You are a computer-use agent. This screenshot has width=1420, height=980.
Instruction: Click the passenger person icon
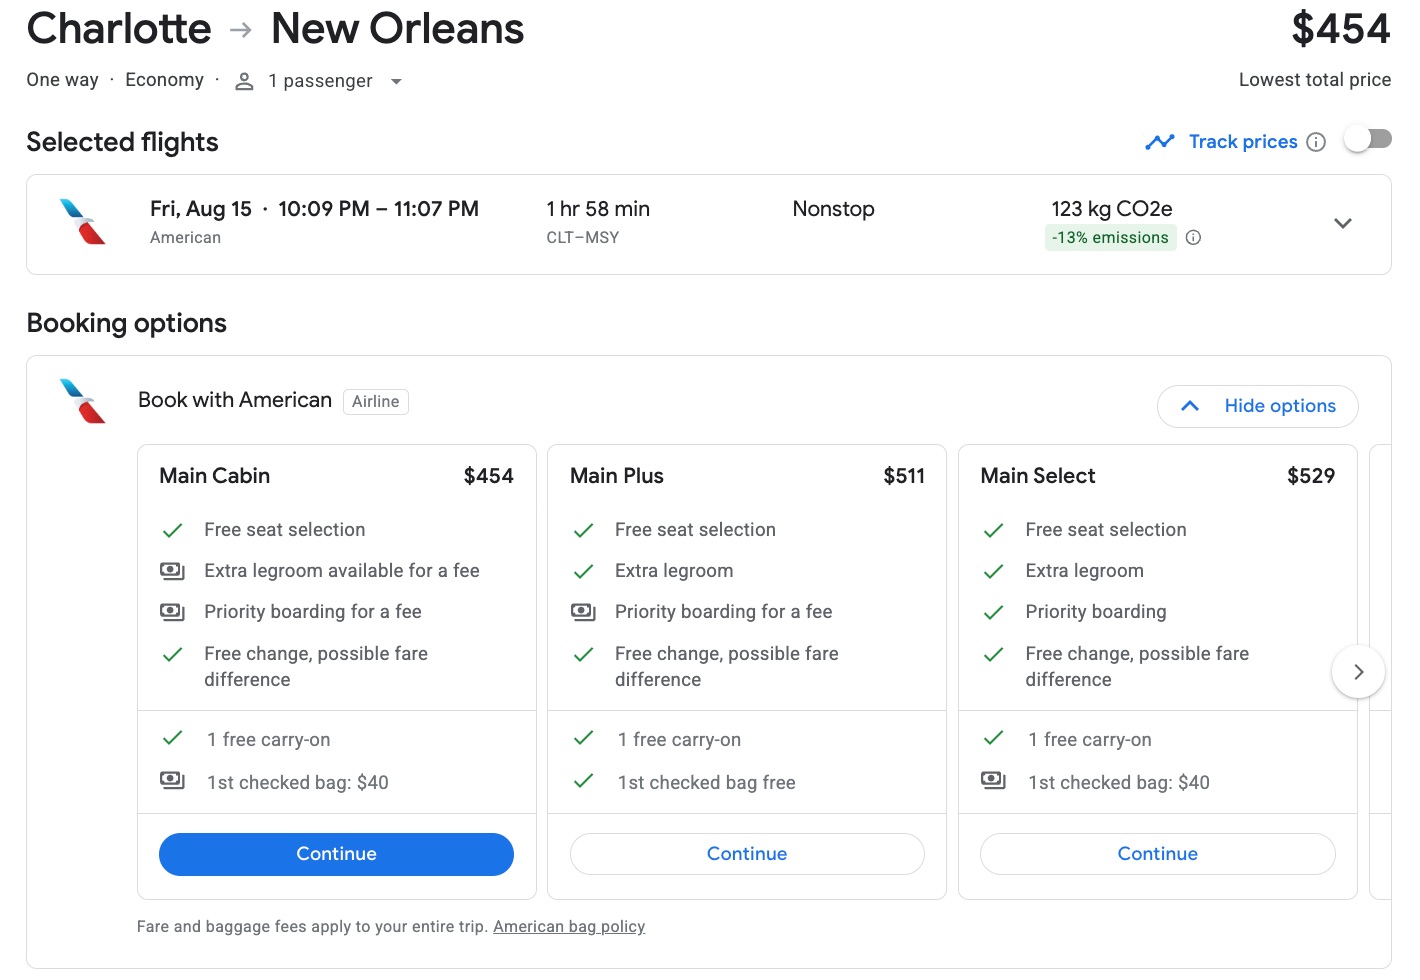(244, 81)
